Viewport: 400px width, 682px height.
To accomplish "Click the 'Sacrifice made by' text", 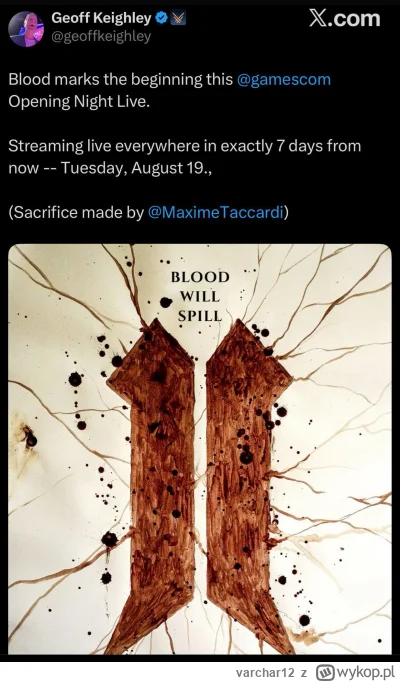I will click(76, 212).
